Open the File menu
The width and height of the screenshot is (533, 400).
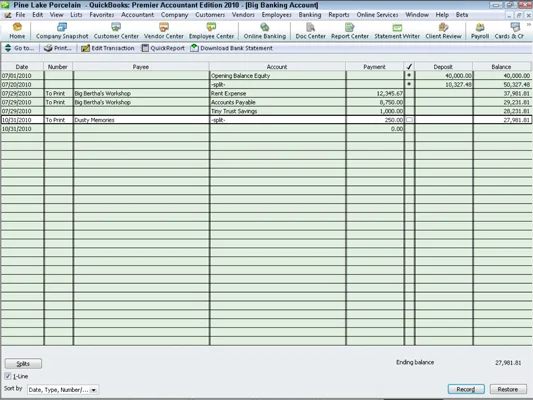[x=20, y=15]
